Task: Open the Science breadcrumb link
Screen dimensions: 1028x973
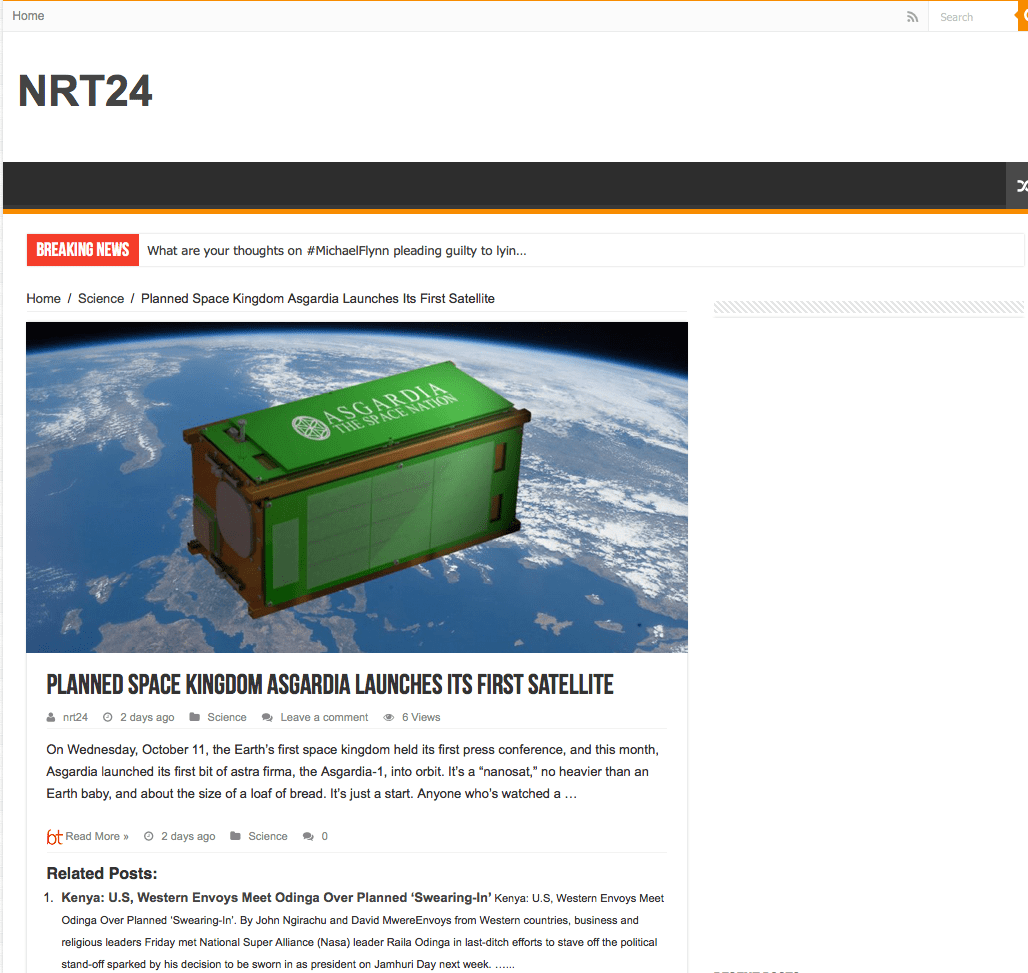Action: pyautogui.click(x=101, y=298)
